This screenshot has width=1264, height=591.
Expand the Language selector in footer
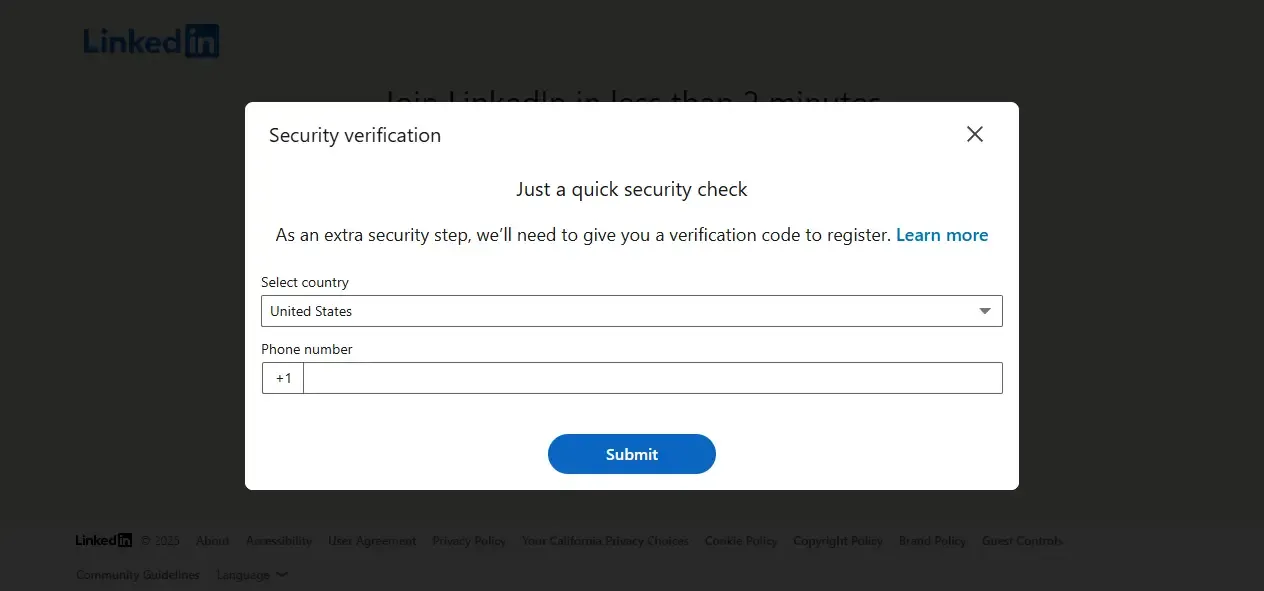(252, 575)
